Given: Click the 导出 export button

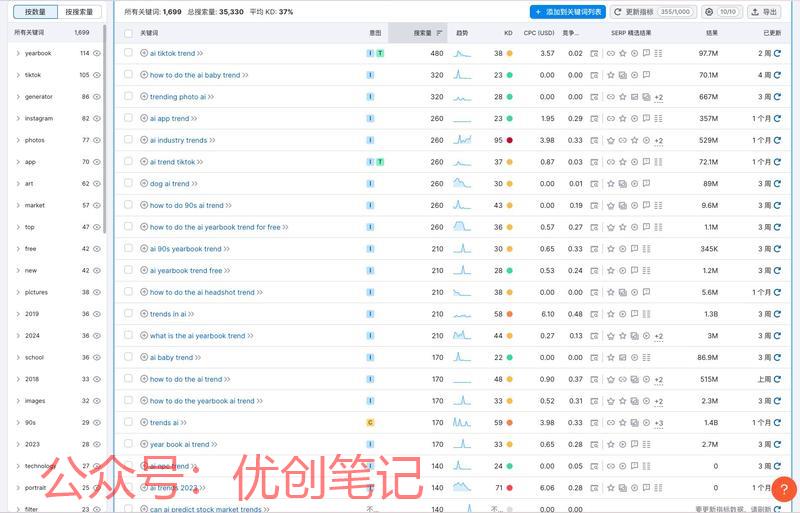Looking at the screenshot, I should pos(764,12).
